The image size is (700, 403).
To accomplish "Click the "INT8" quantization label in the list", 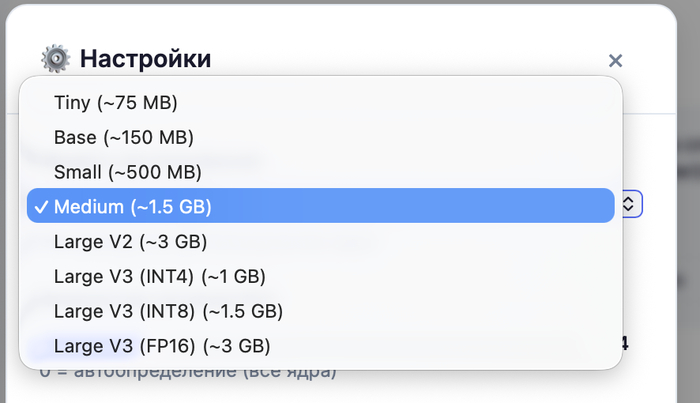I will (x=166, y=311).
